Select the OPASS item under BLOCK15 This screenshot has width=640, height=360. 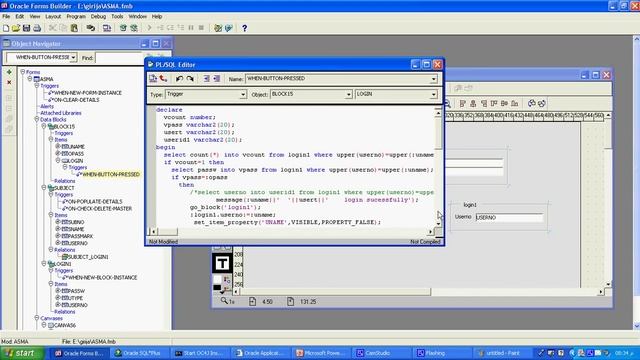click(x=76, y=153)
